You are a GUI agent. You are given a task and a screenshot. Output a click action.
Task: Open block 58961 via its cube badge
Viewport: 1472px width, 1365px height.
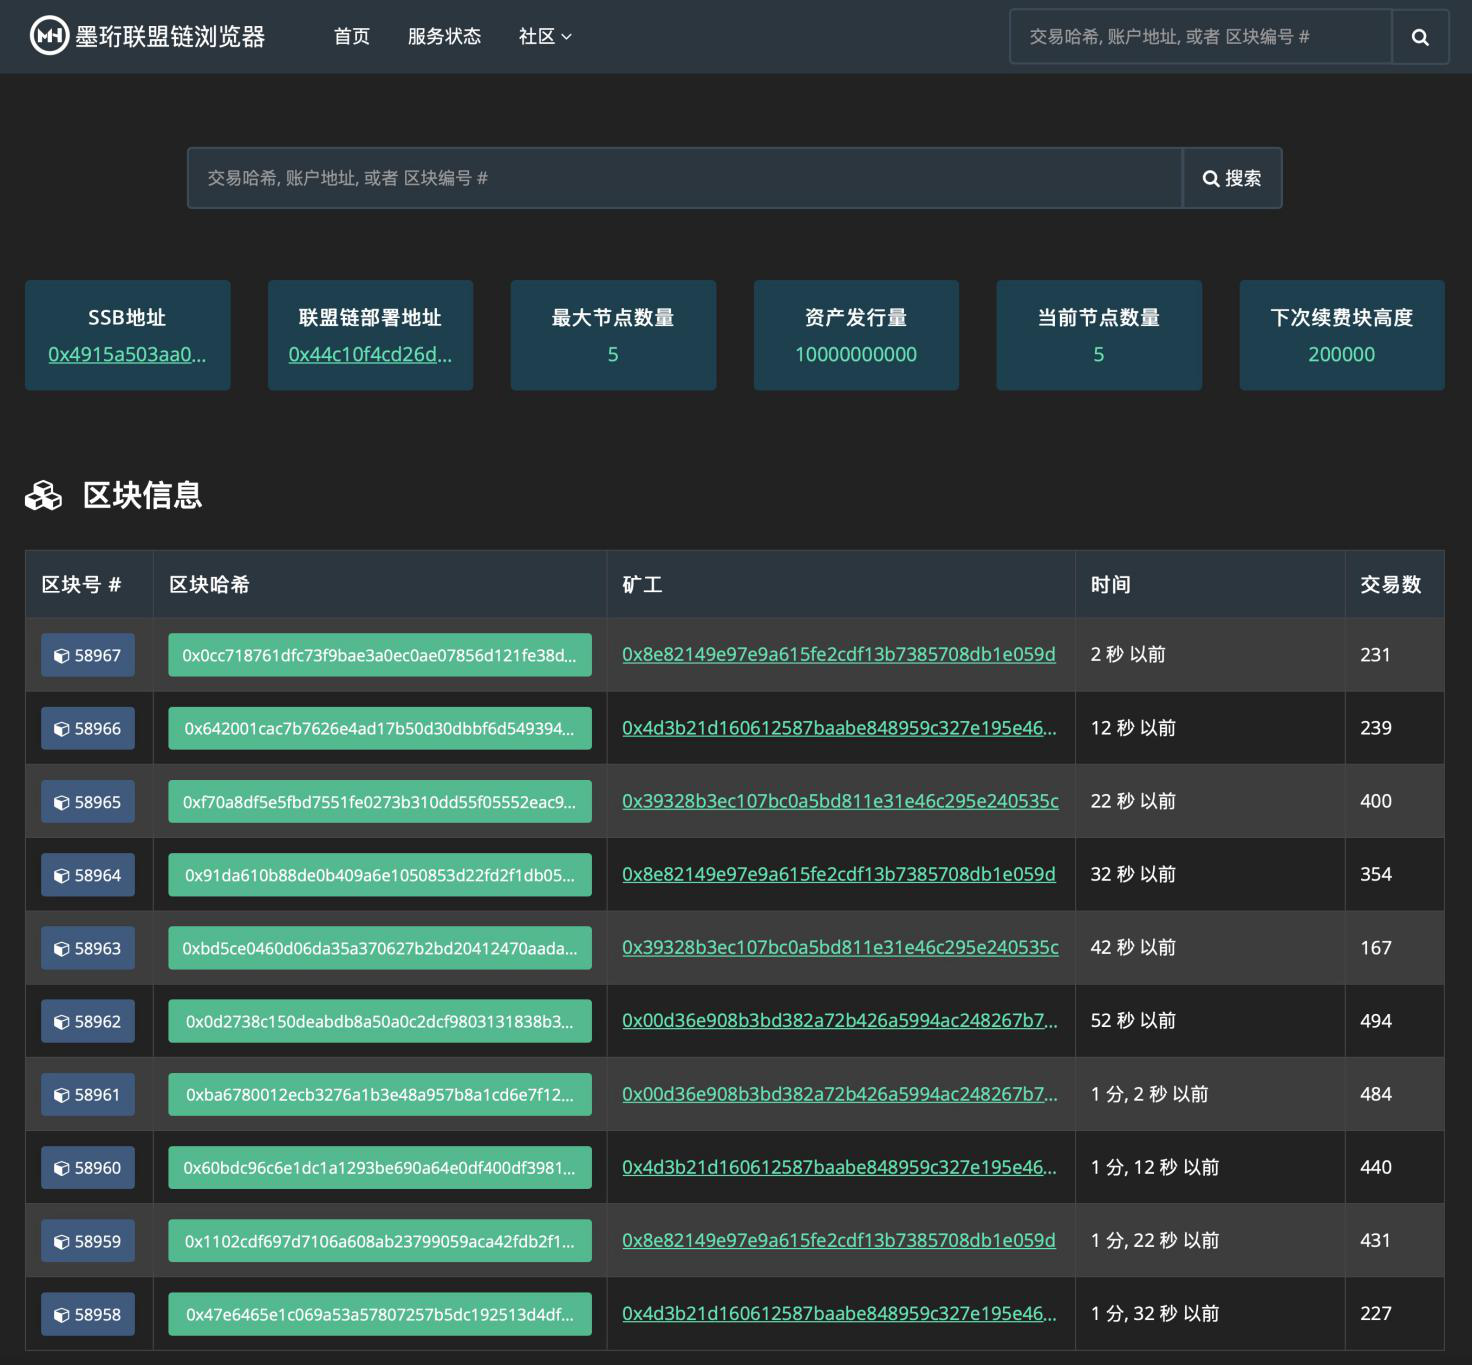click(x=88, y=1095)
